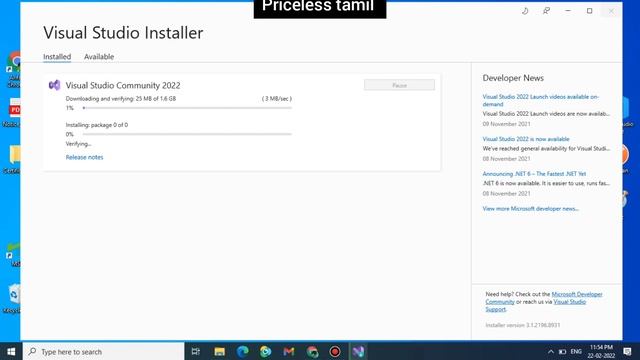Open Task View on the taskbar
This screenshot has width=640, height=360.
point(196,351)
